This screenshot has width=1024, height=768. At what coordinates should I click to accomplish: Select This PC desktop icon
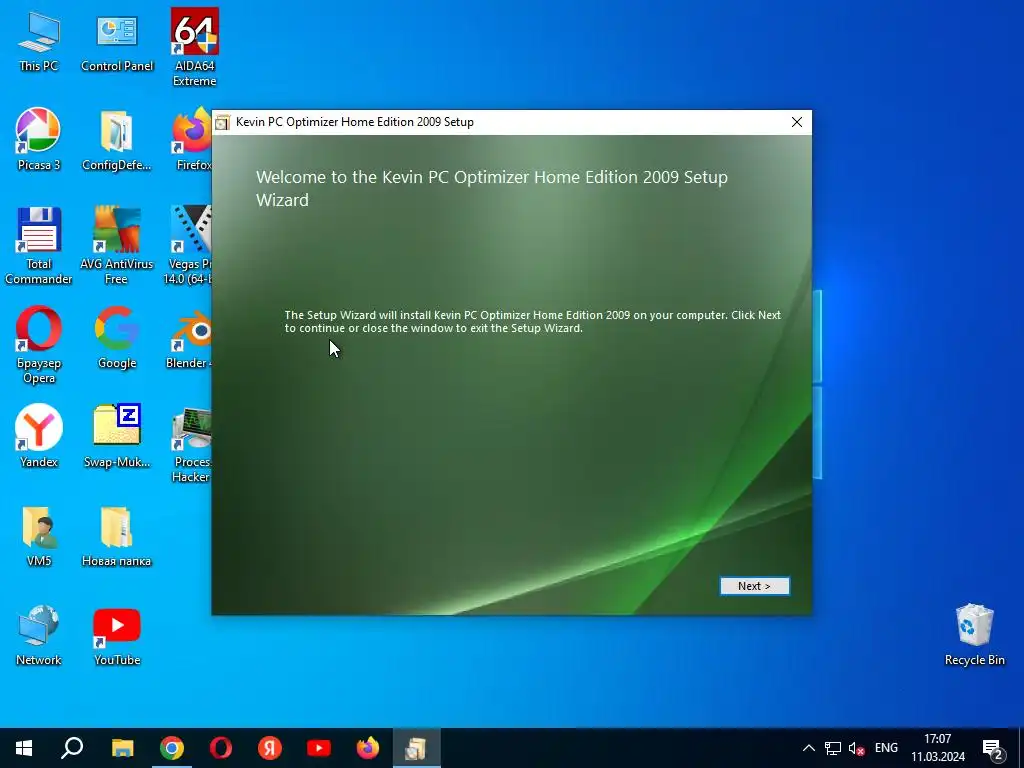point(39,40)
